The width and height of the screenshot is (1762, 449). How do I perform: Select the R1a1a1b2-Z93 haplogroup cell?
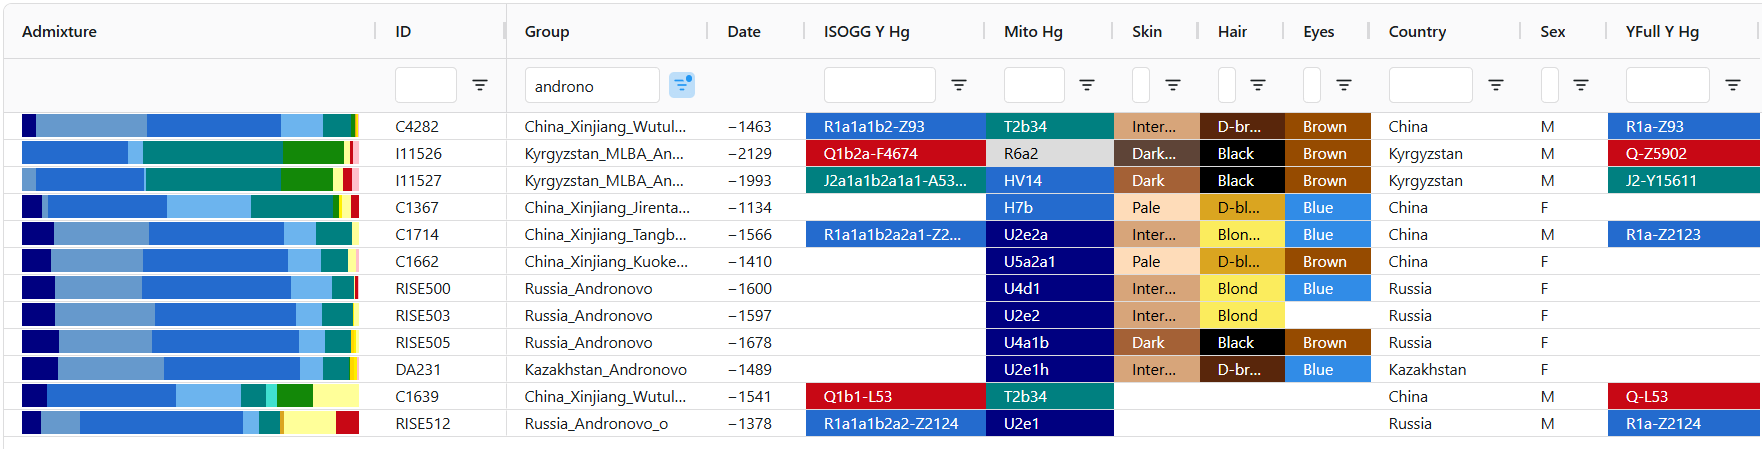894,127
